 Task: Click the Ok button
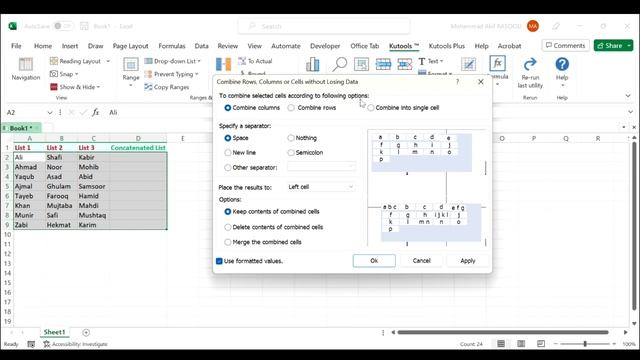(x=374, y=261)
